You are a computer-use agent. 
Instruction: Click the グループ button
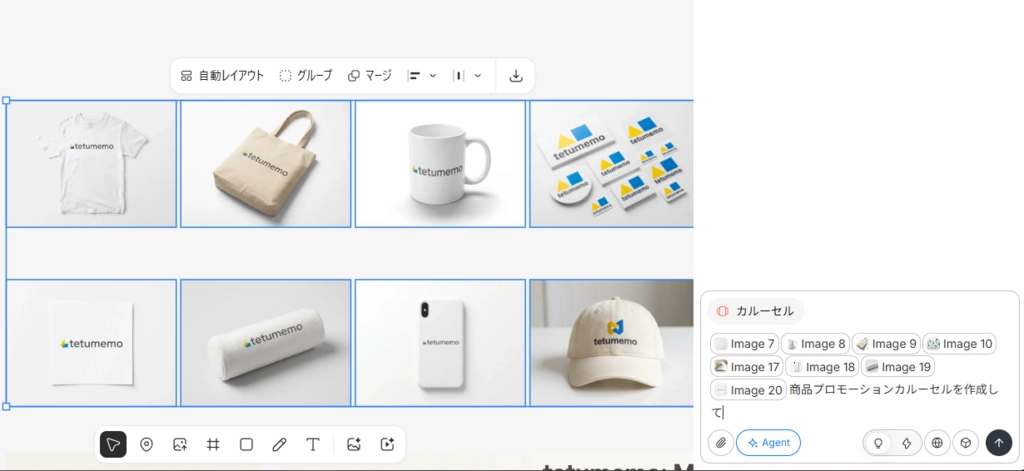pyautogui.click(x=306, y=76)
